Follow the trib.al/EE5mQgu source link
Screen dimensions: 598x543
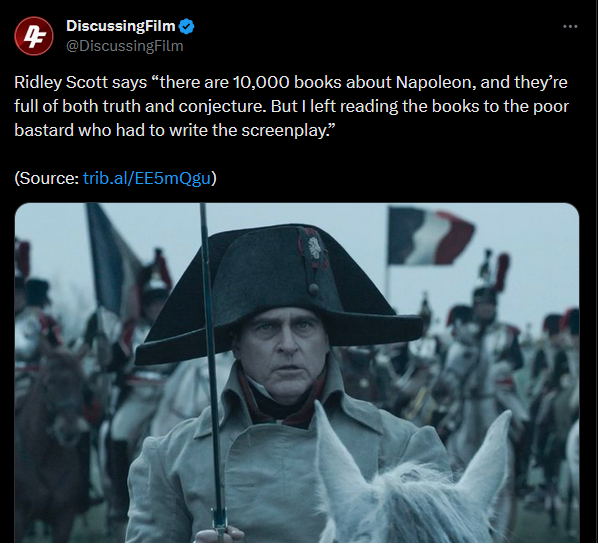(x=147, y=178)
